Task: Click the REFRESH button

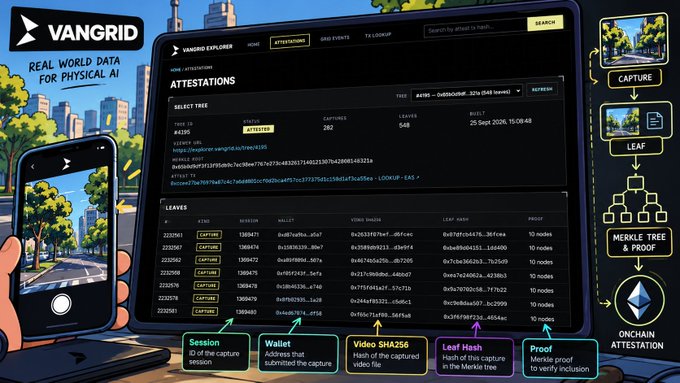Action: tap(542, 89)
